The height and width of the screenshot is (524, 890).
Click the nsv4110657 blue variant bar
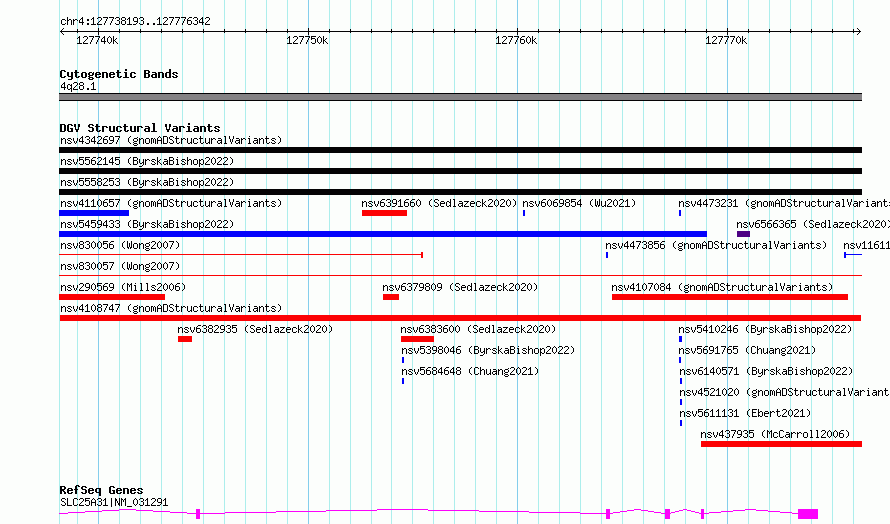tap(94, 213)
